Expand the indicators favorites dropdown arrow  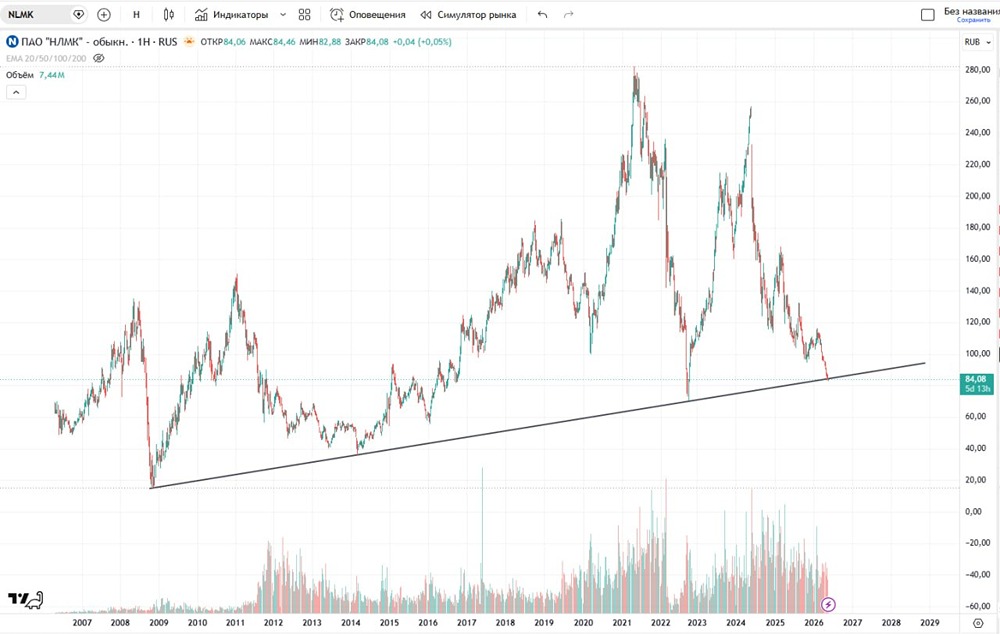tap(283, 14)
